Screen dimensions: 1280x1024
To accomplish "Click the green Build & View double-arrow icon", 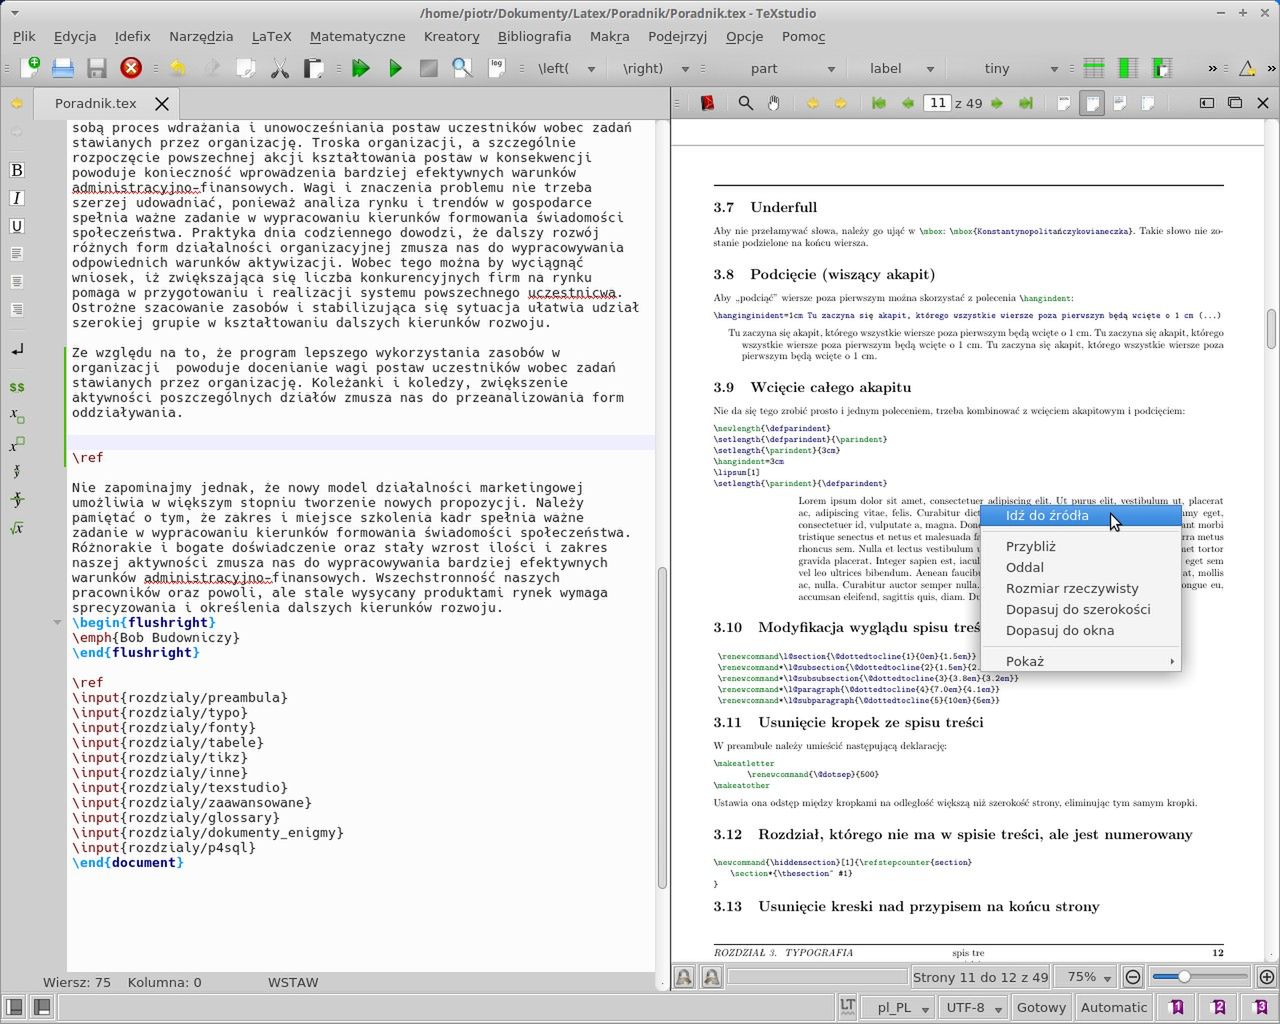I will (x=361, y=68).
